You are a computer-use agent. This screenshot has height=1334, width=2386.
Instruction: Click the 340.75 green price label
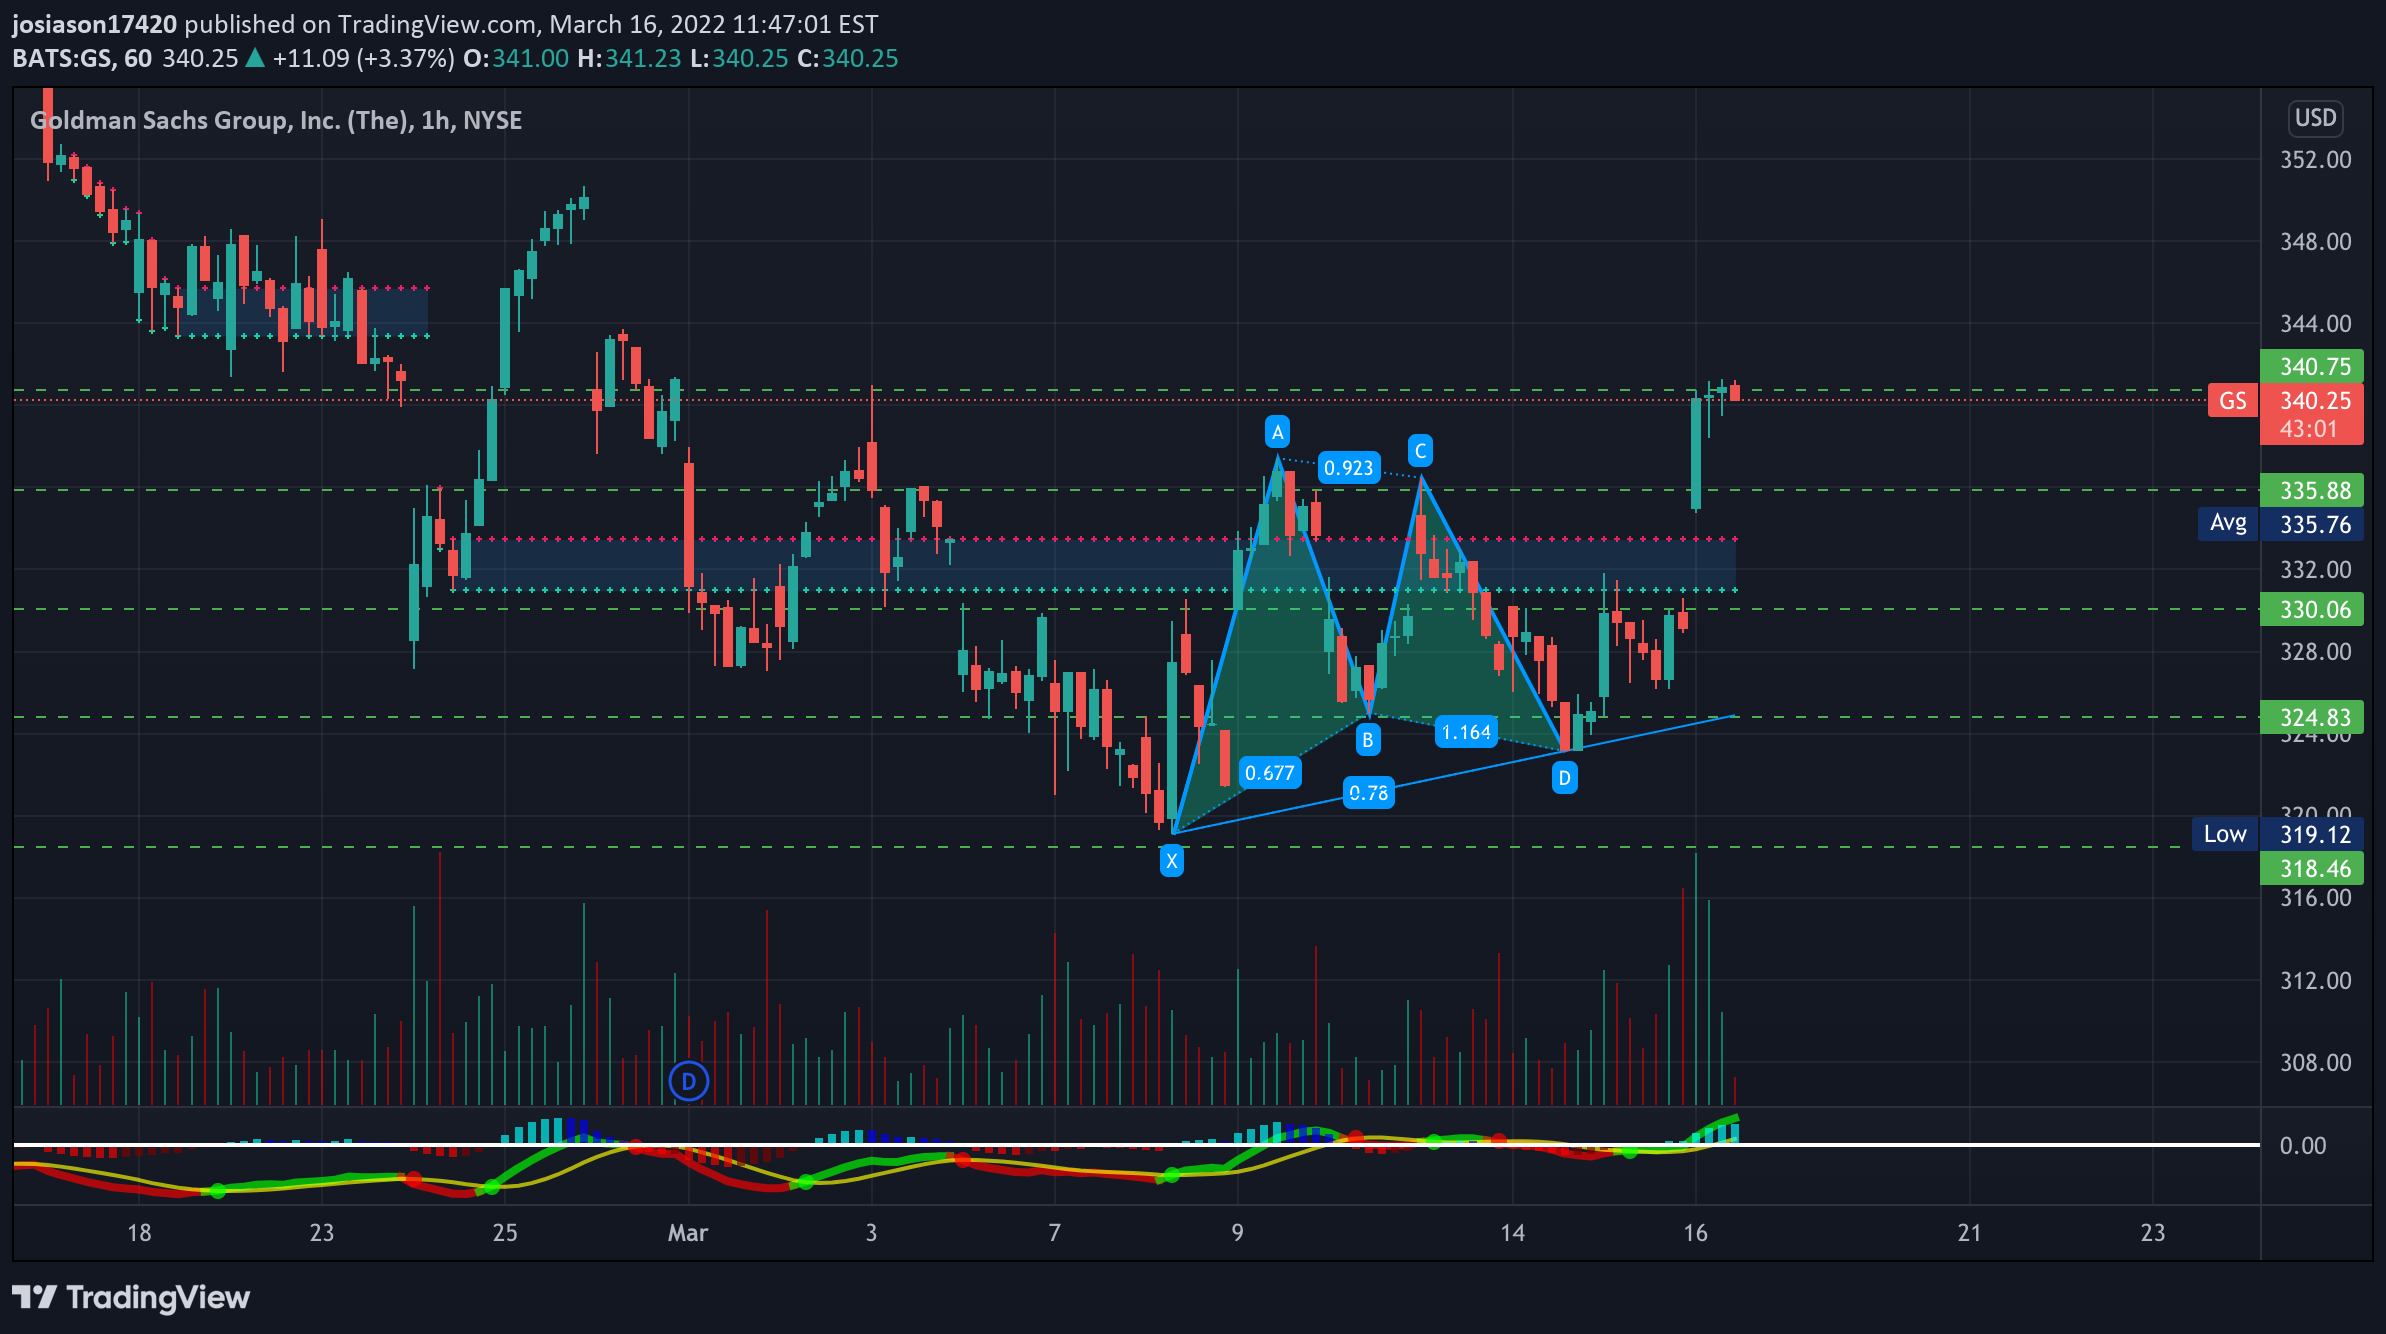coord(2311,366)
